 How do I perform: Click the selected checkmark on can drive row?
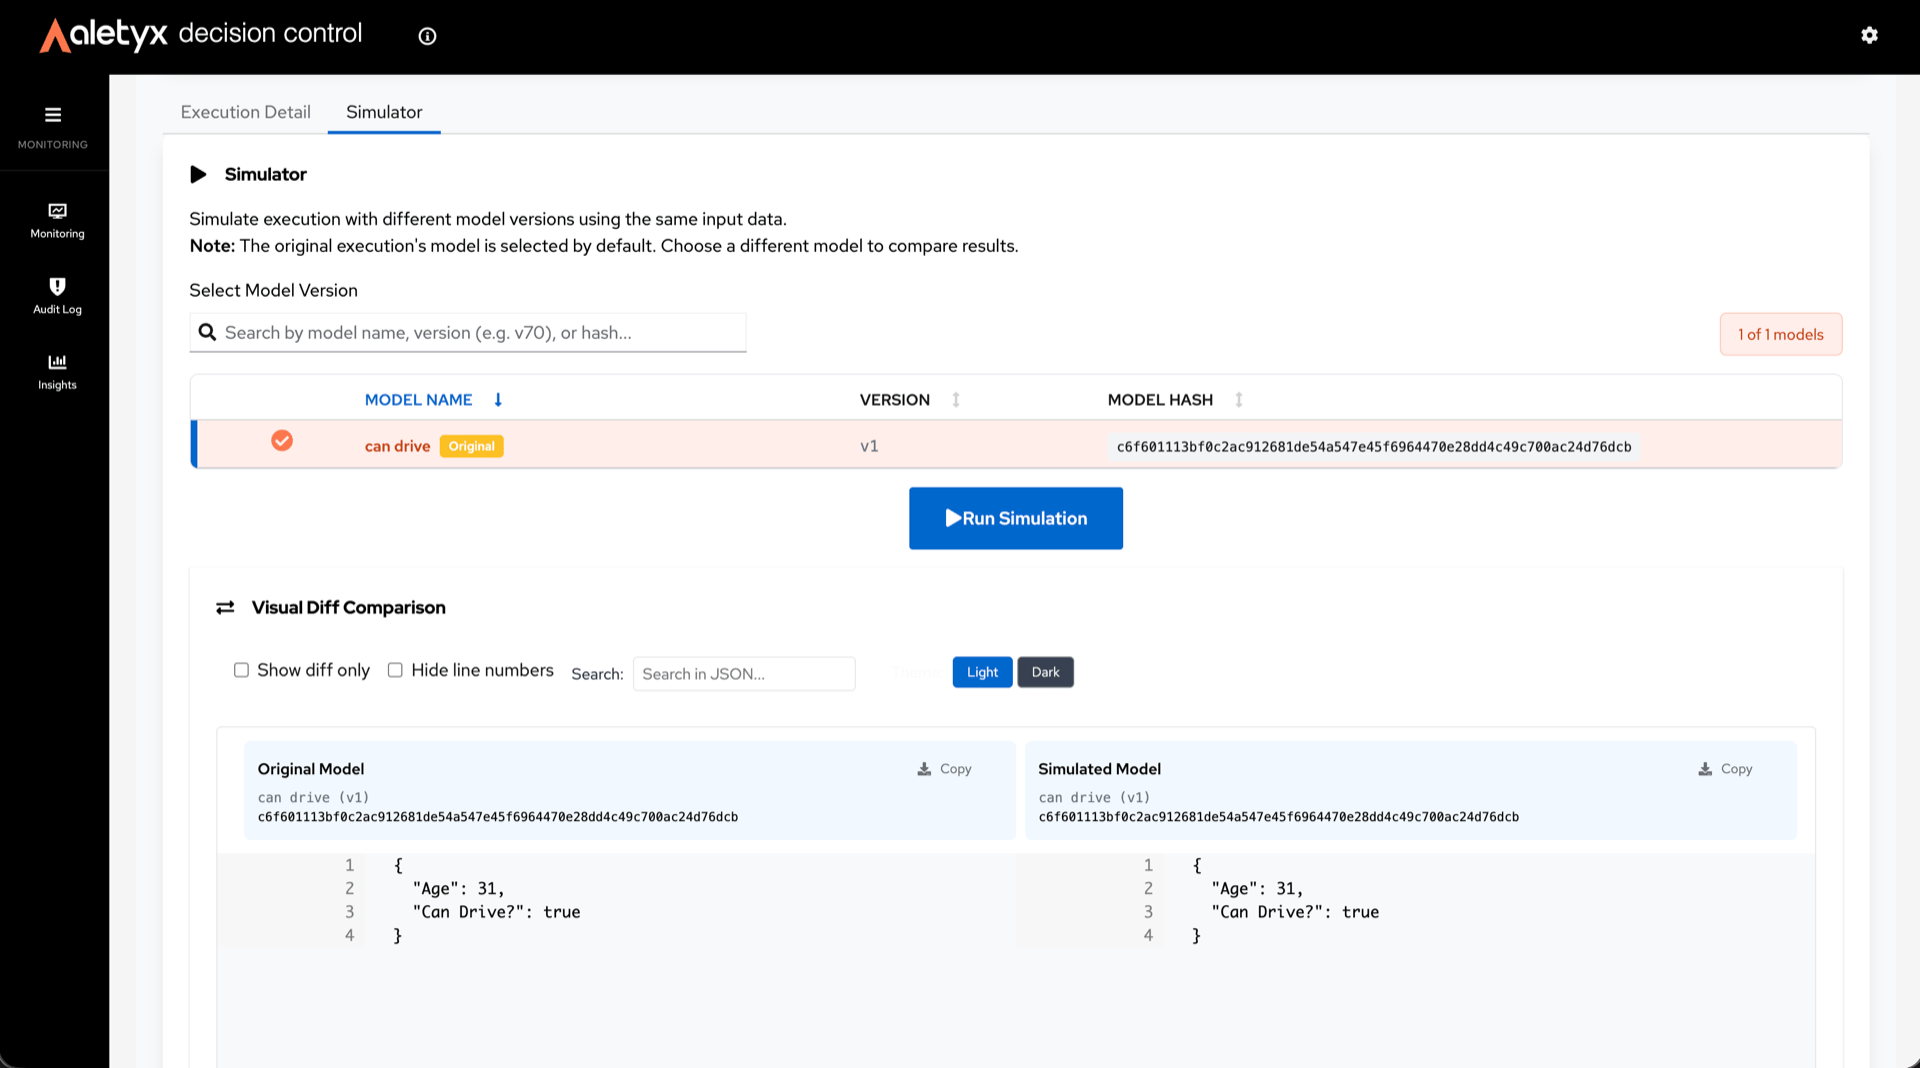coord(282,441)
